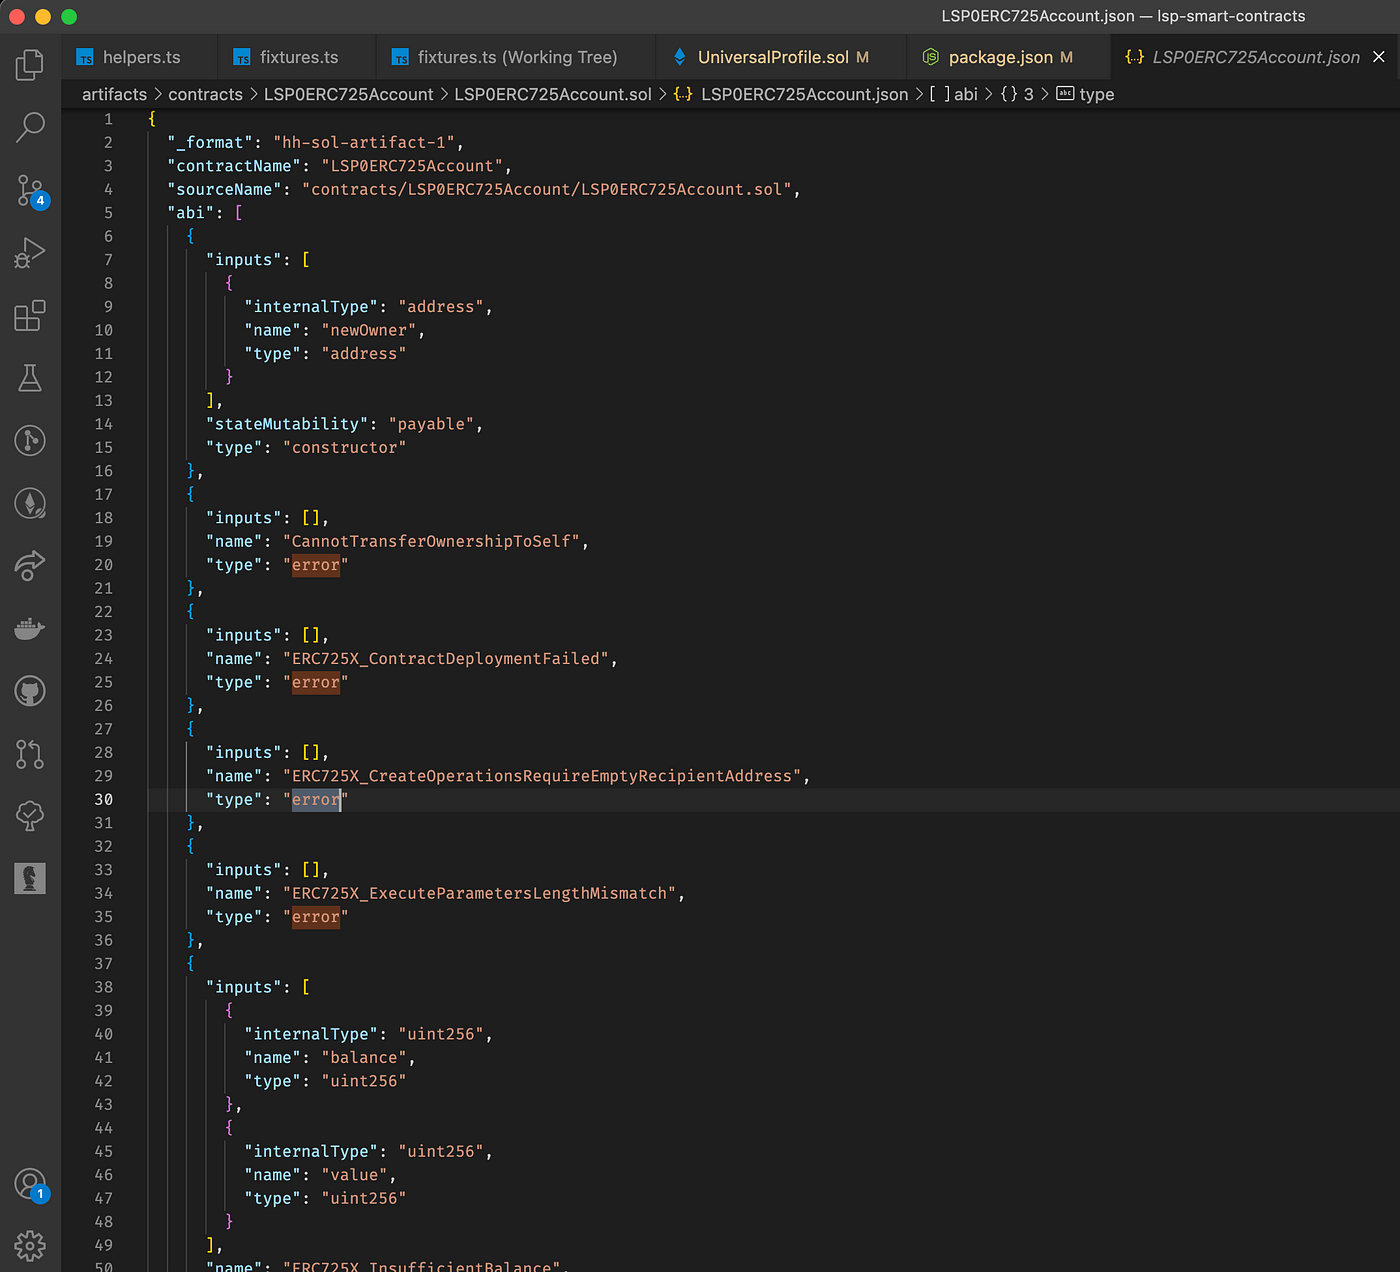Open the Pull Requests icon
Screen dimensions: 1400x1272
(30, 754)
